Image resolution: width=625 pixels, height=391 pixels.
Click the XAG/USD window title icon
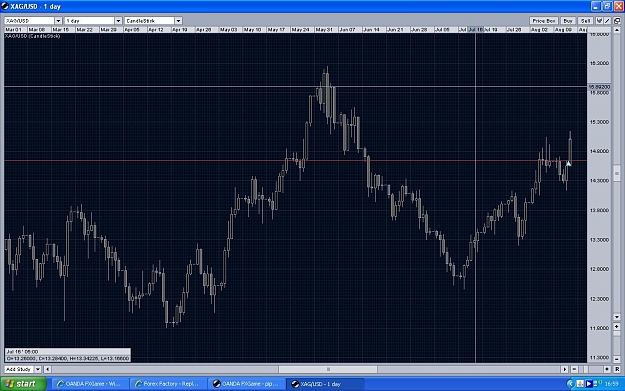(x=5, y=6)
